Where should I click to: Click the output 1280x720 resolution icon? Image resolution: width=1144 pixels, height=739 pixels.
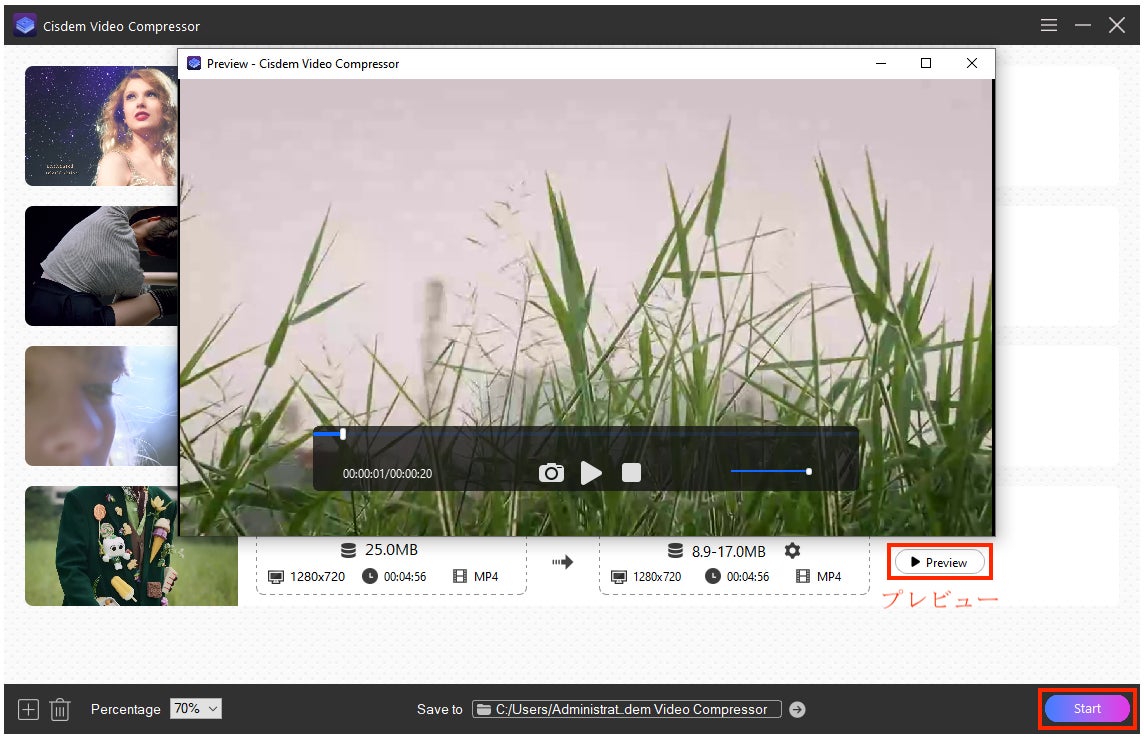pos(619,577)
